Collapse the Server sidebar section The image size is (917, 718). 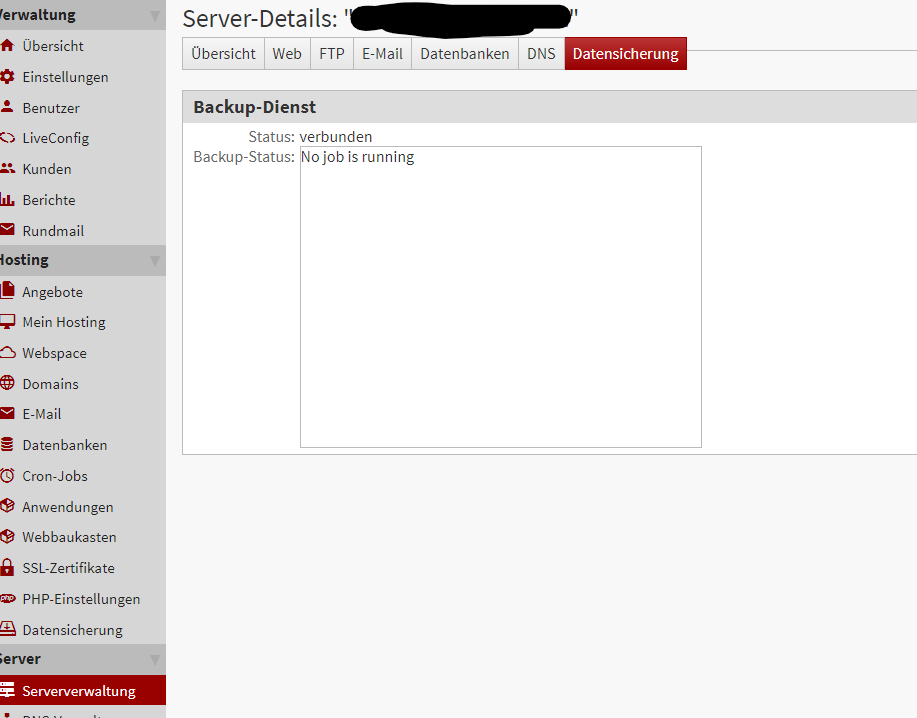(154, 660)
